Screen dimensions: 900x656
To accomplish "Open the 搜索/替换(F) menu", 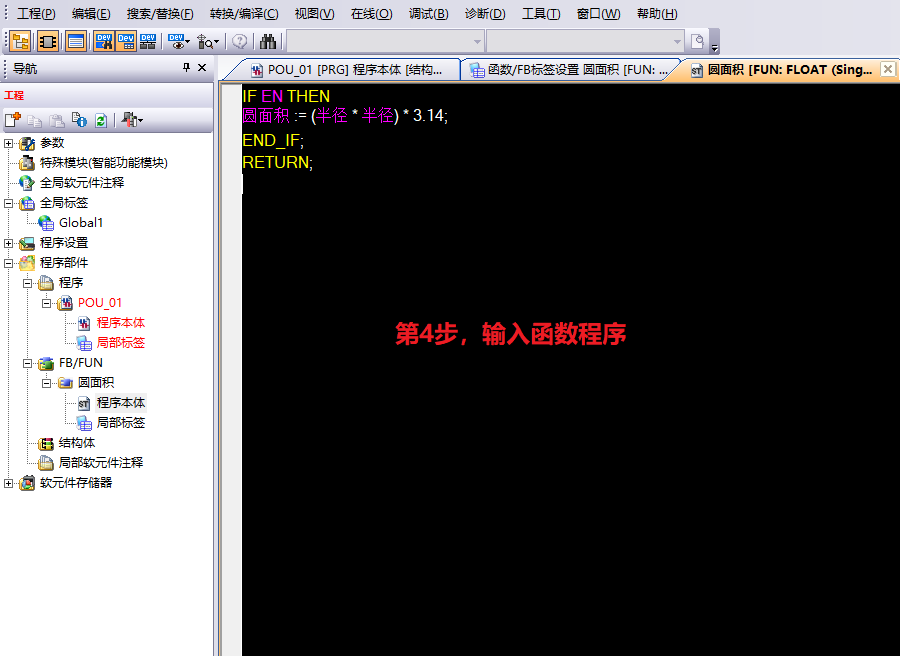I will pyautogui.click(x=160, y=14).
